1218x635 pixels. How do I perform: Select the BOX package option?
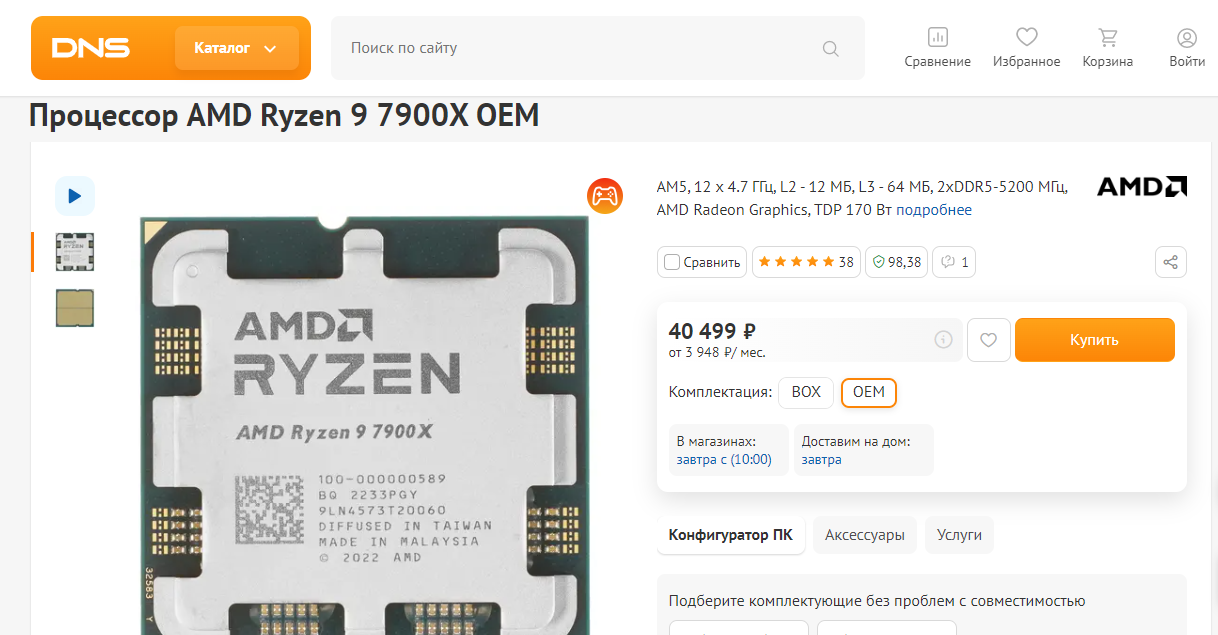[806, 392]
